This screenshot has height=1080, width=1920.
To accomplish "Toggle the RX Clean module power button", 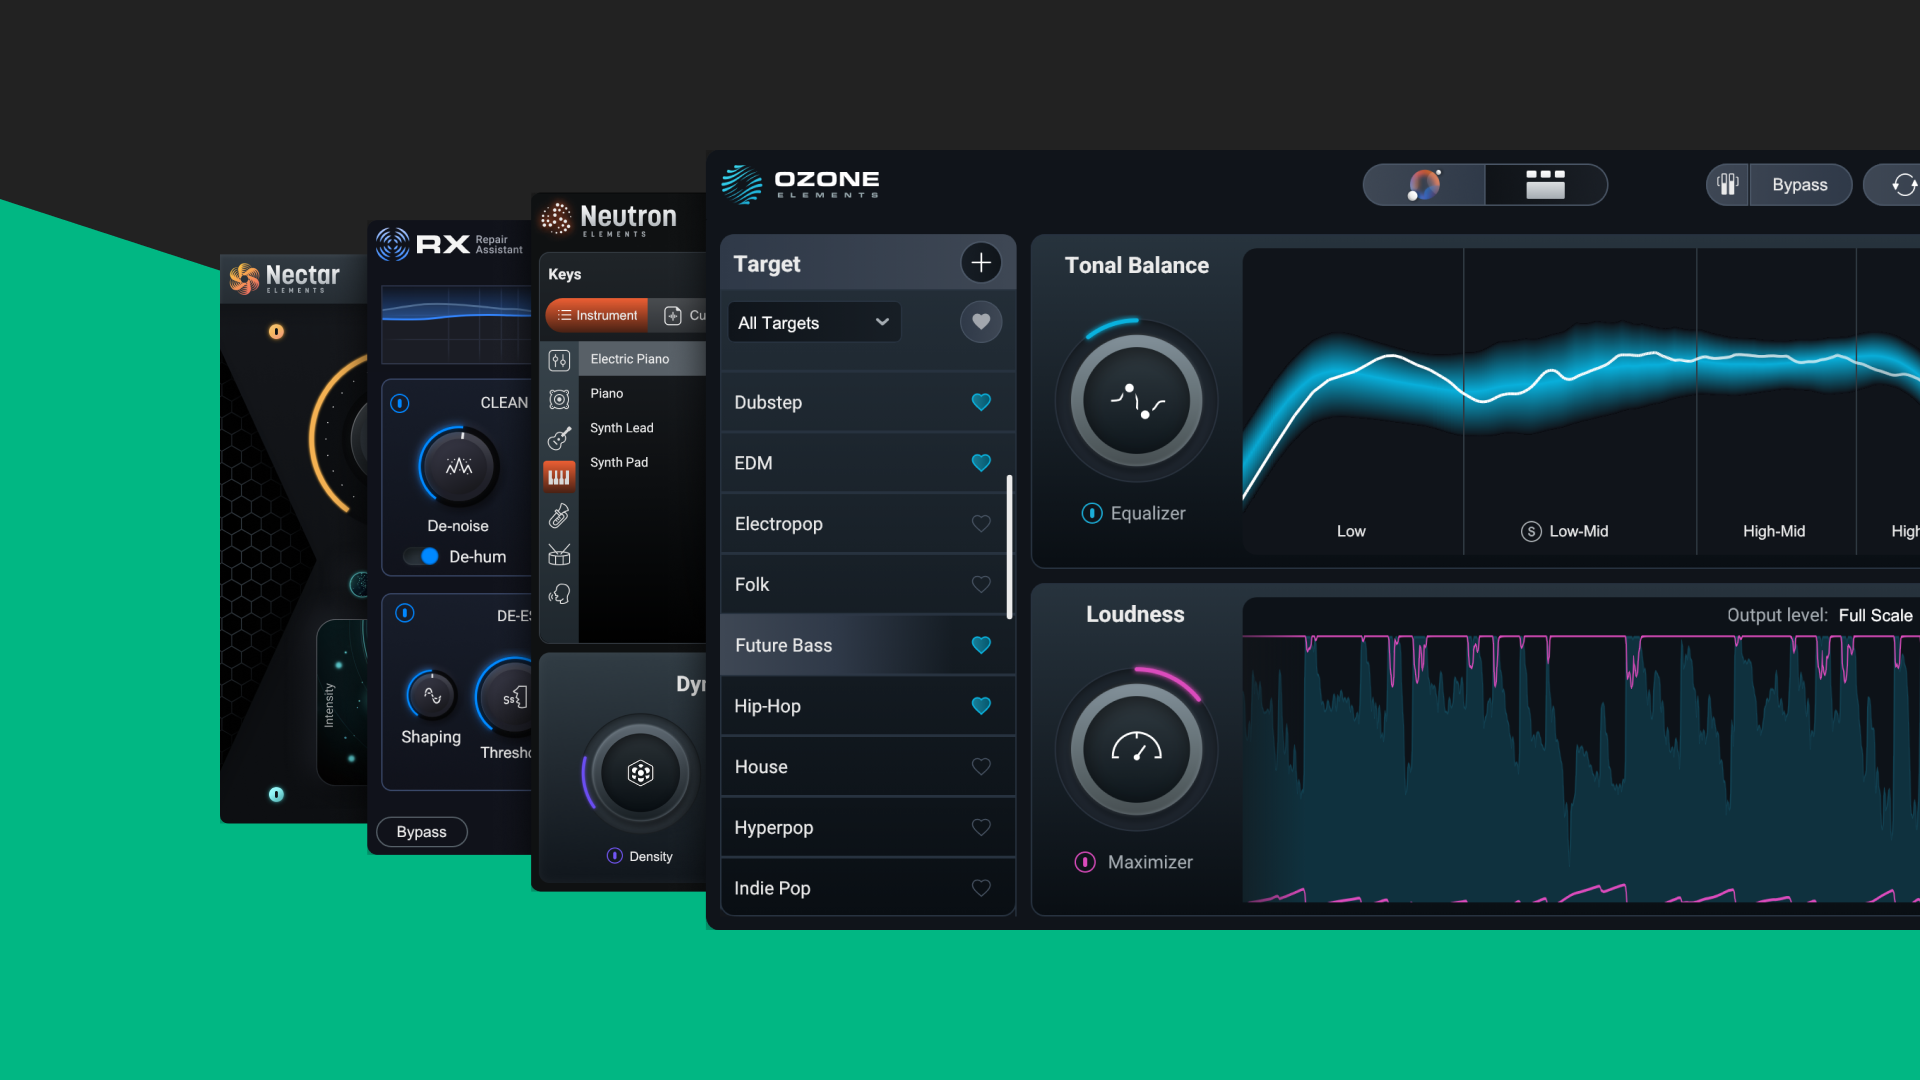I will pyautogui.click(x=400, y=403).
